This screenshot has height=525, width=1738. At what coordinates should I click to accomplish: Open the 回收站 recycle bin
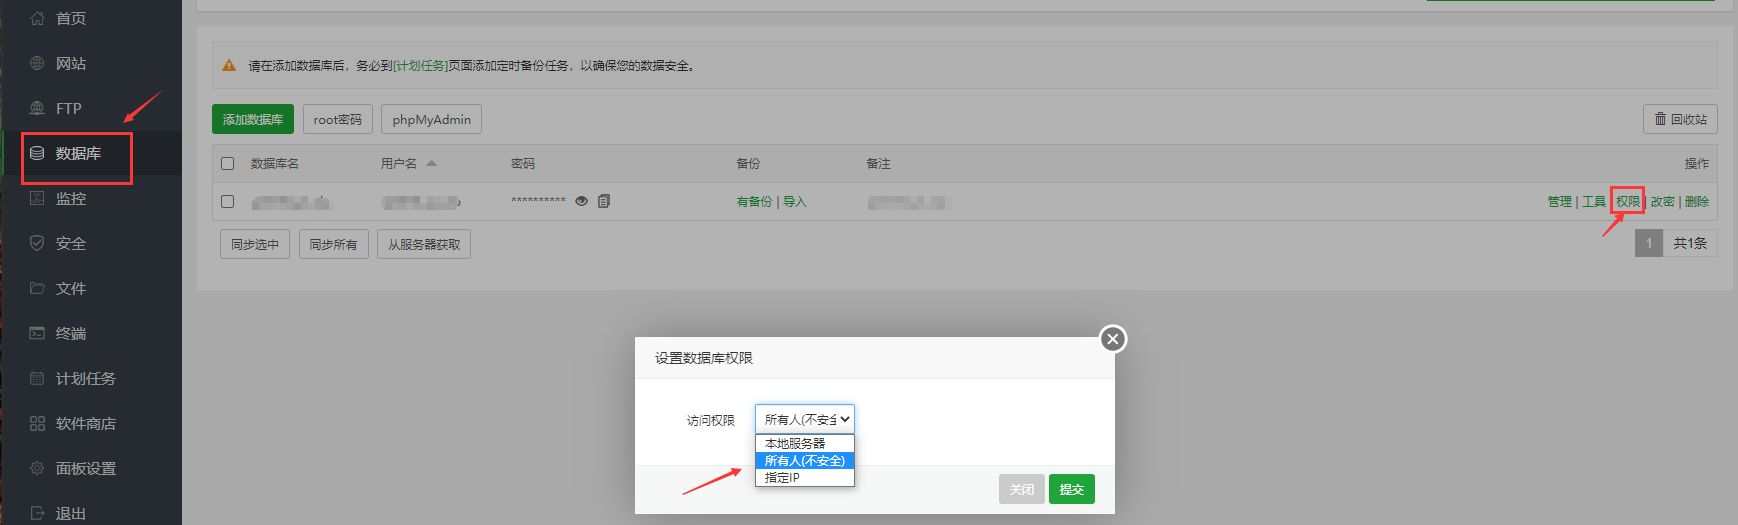1680,119
